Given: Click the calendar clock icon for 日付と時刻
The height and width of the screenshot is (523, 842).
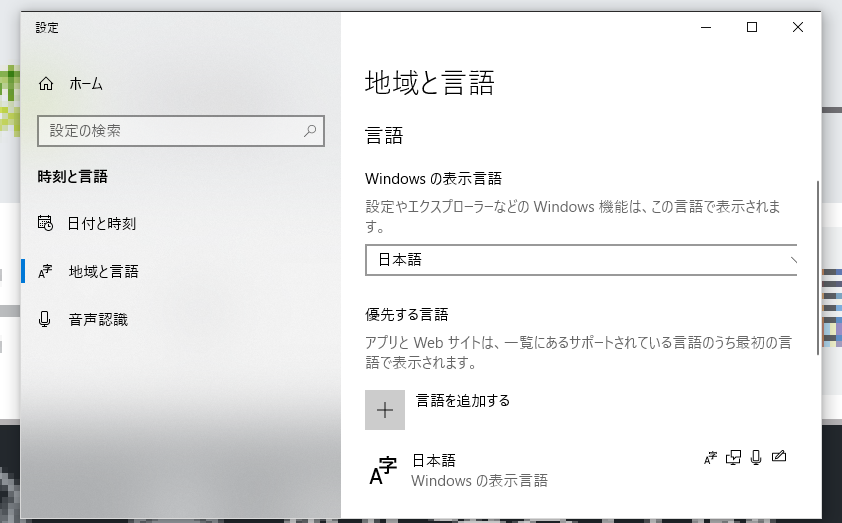Looking at the screenshot, I should (45, 223).
